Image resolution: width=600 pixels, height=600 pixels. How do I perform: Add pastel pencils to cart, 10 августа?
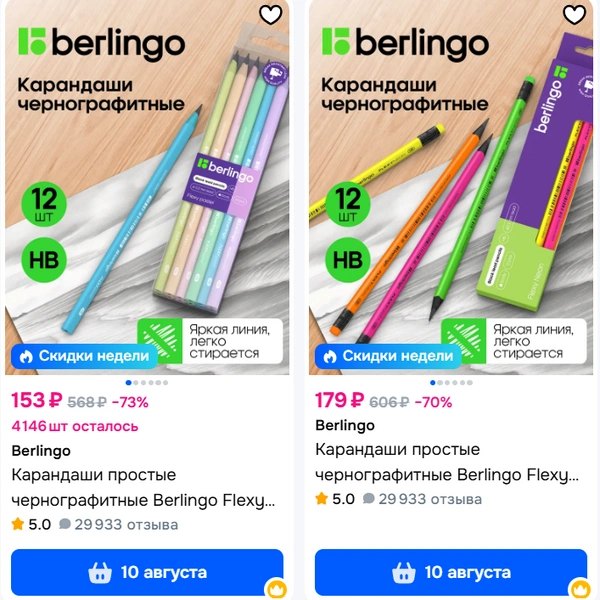pyautogui.click(x=147, y=572)
